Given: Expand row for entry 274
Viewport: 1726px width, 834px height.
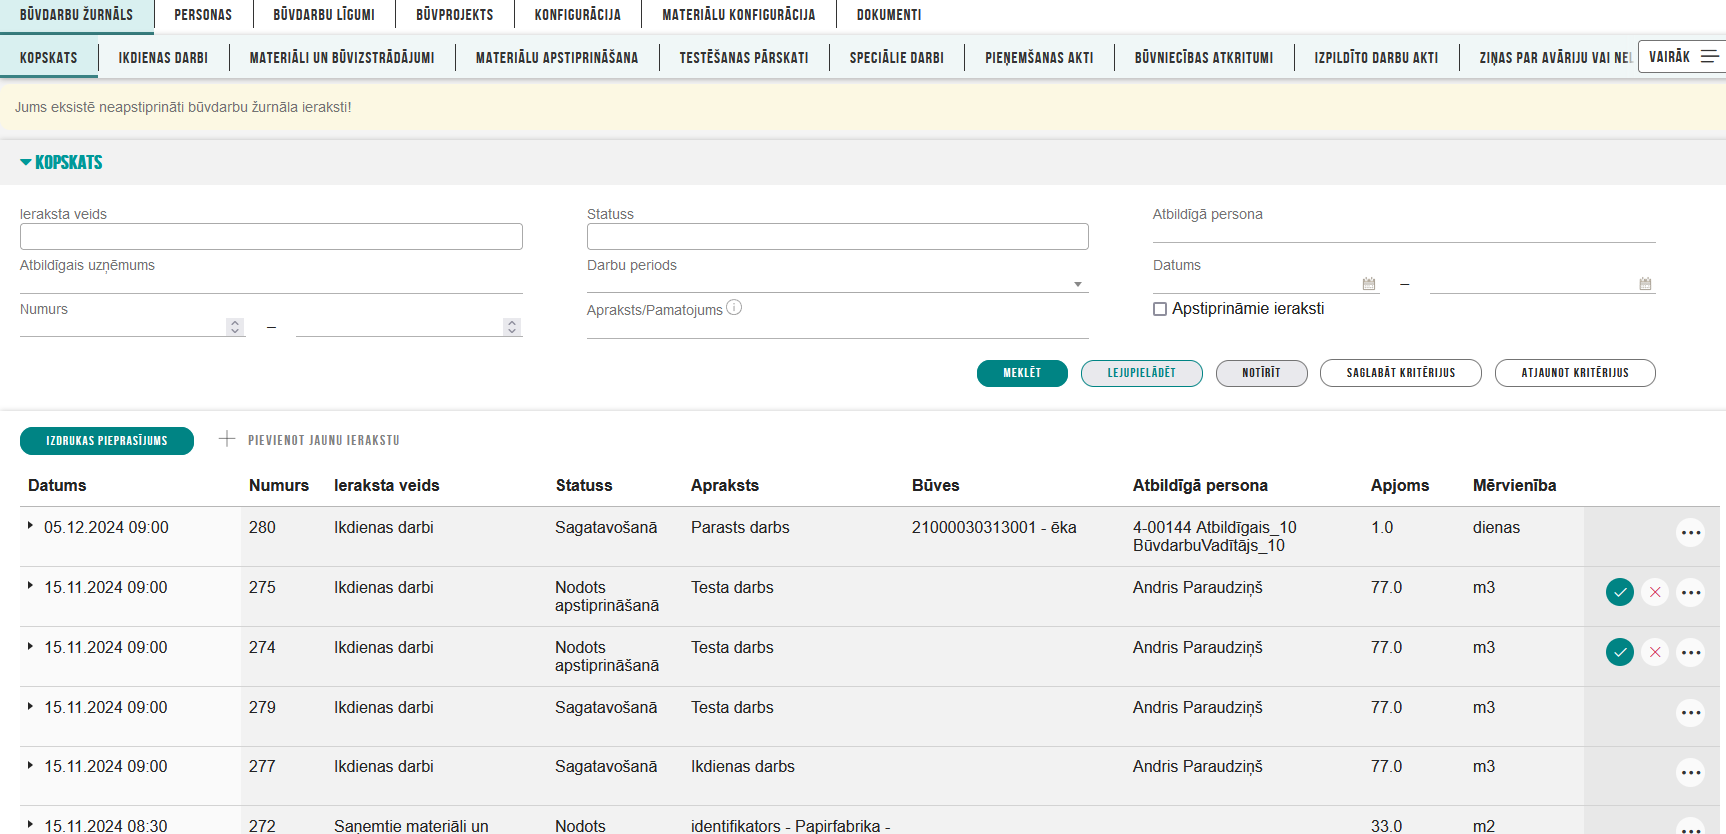Looking at the screenshot, I should pos(30,646).
